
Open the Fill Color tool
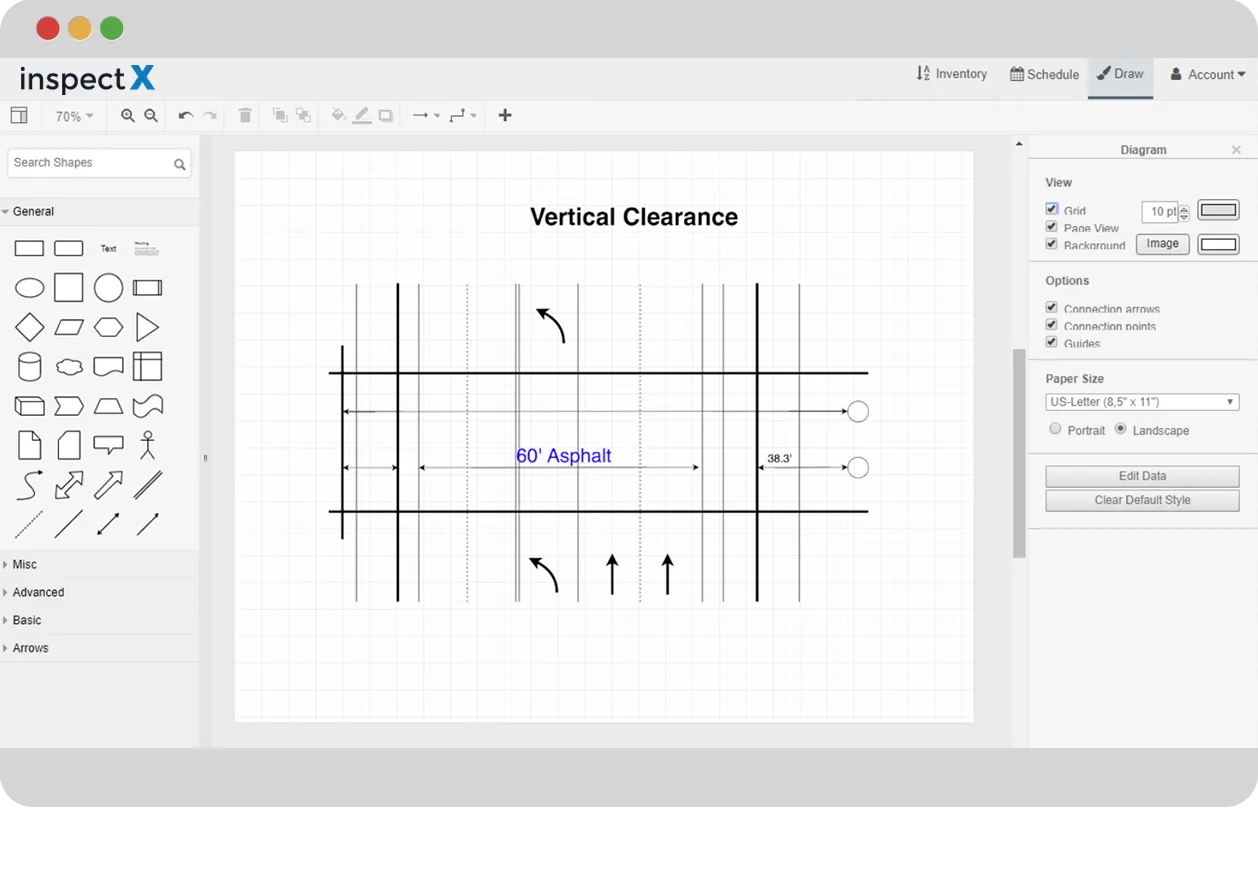338,116
